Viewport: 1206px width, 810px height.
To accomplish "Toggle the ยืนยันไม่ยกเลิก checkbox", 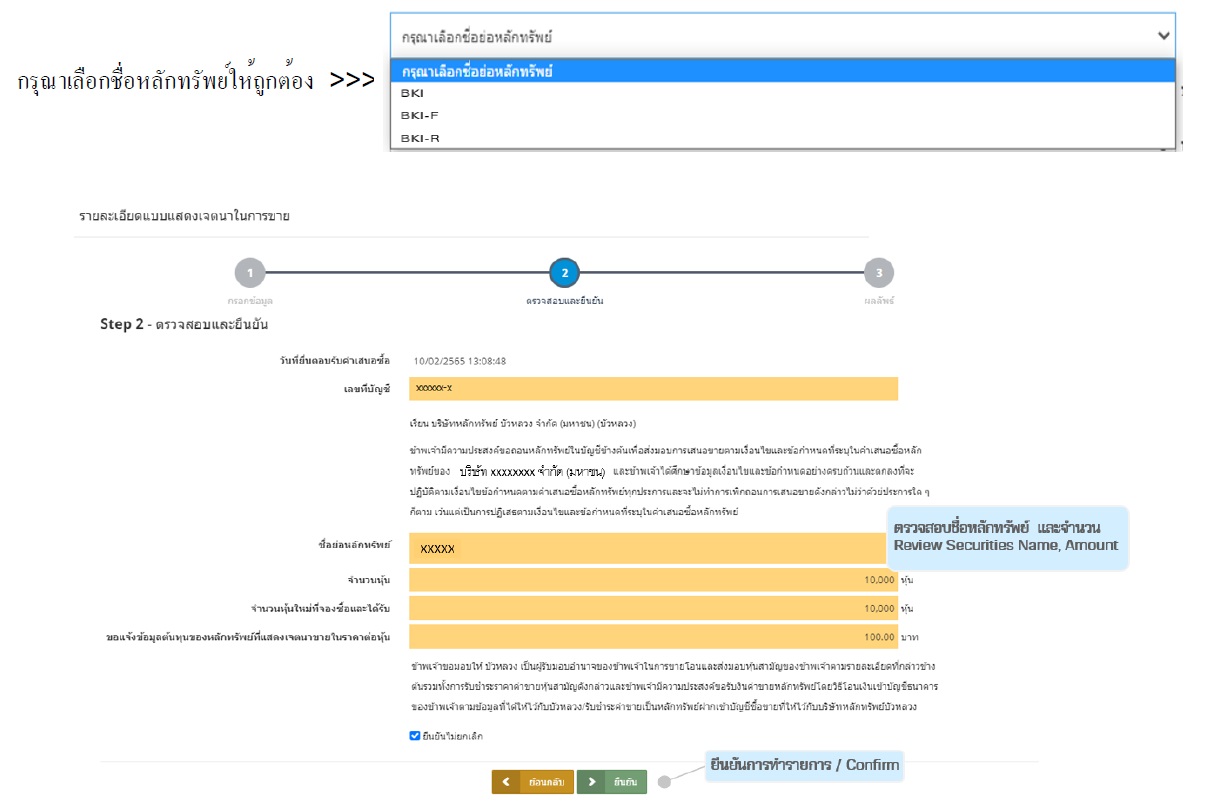I will 415,736.
